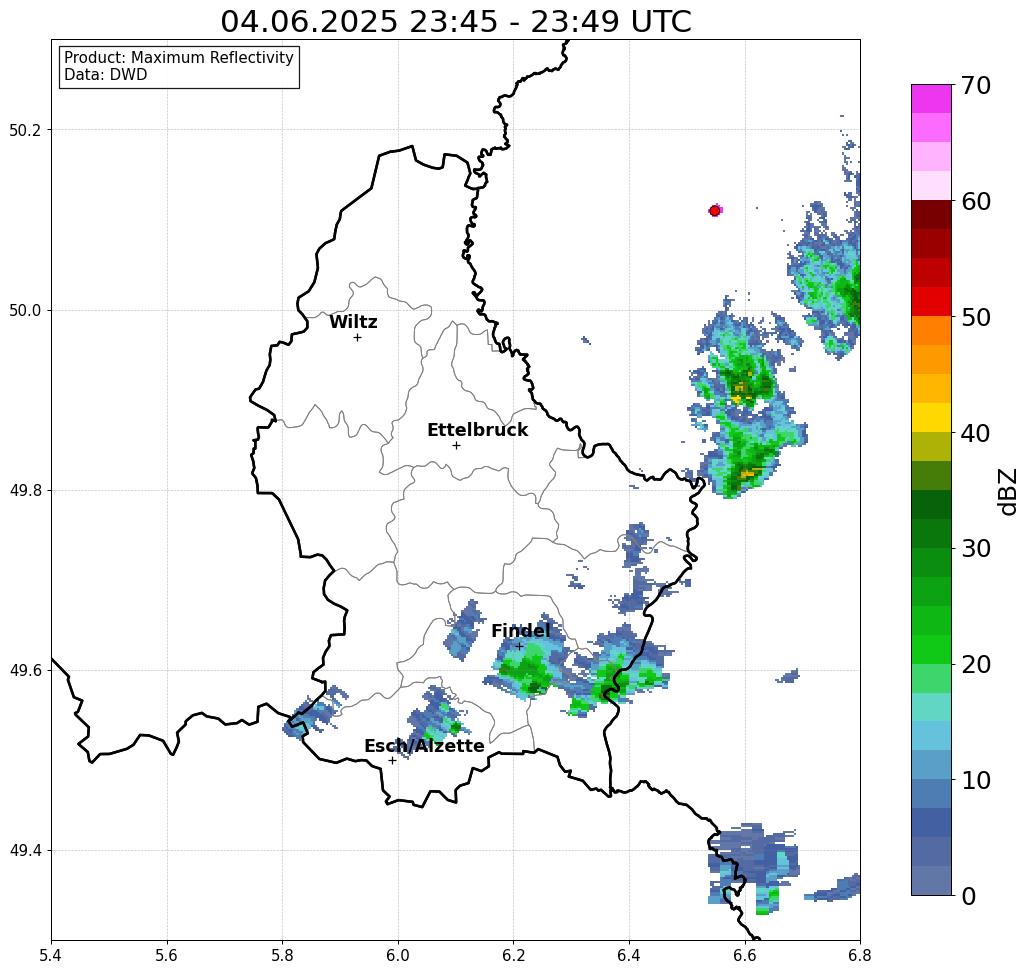Click longitude axis label 6.6
Image resolution: width=1029 pixels, height=973 pixels.
pos(745,955)
